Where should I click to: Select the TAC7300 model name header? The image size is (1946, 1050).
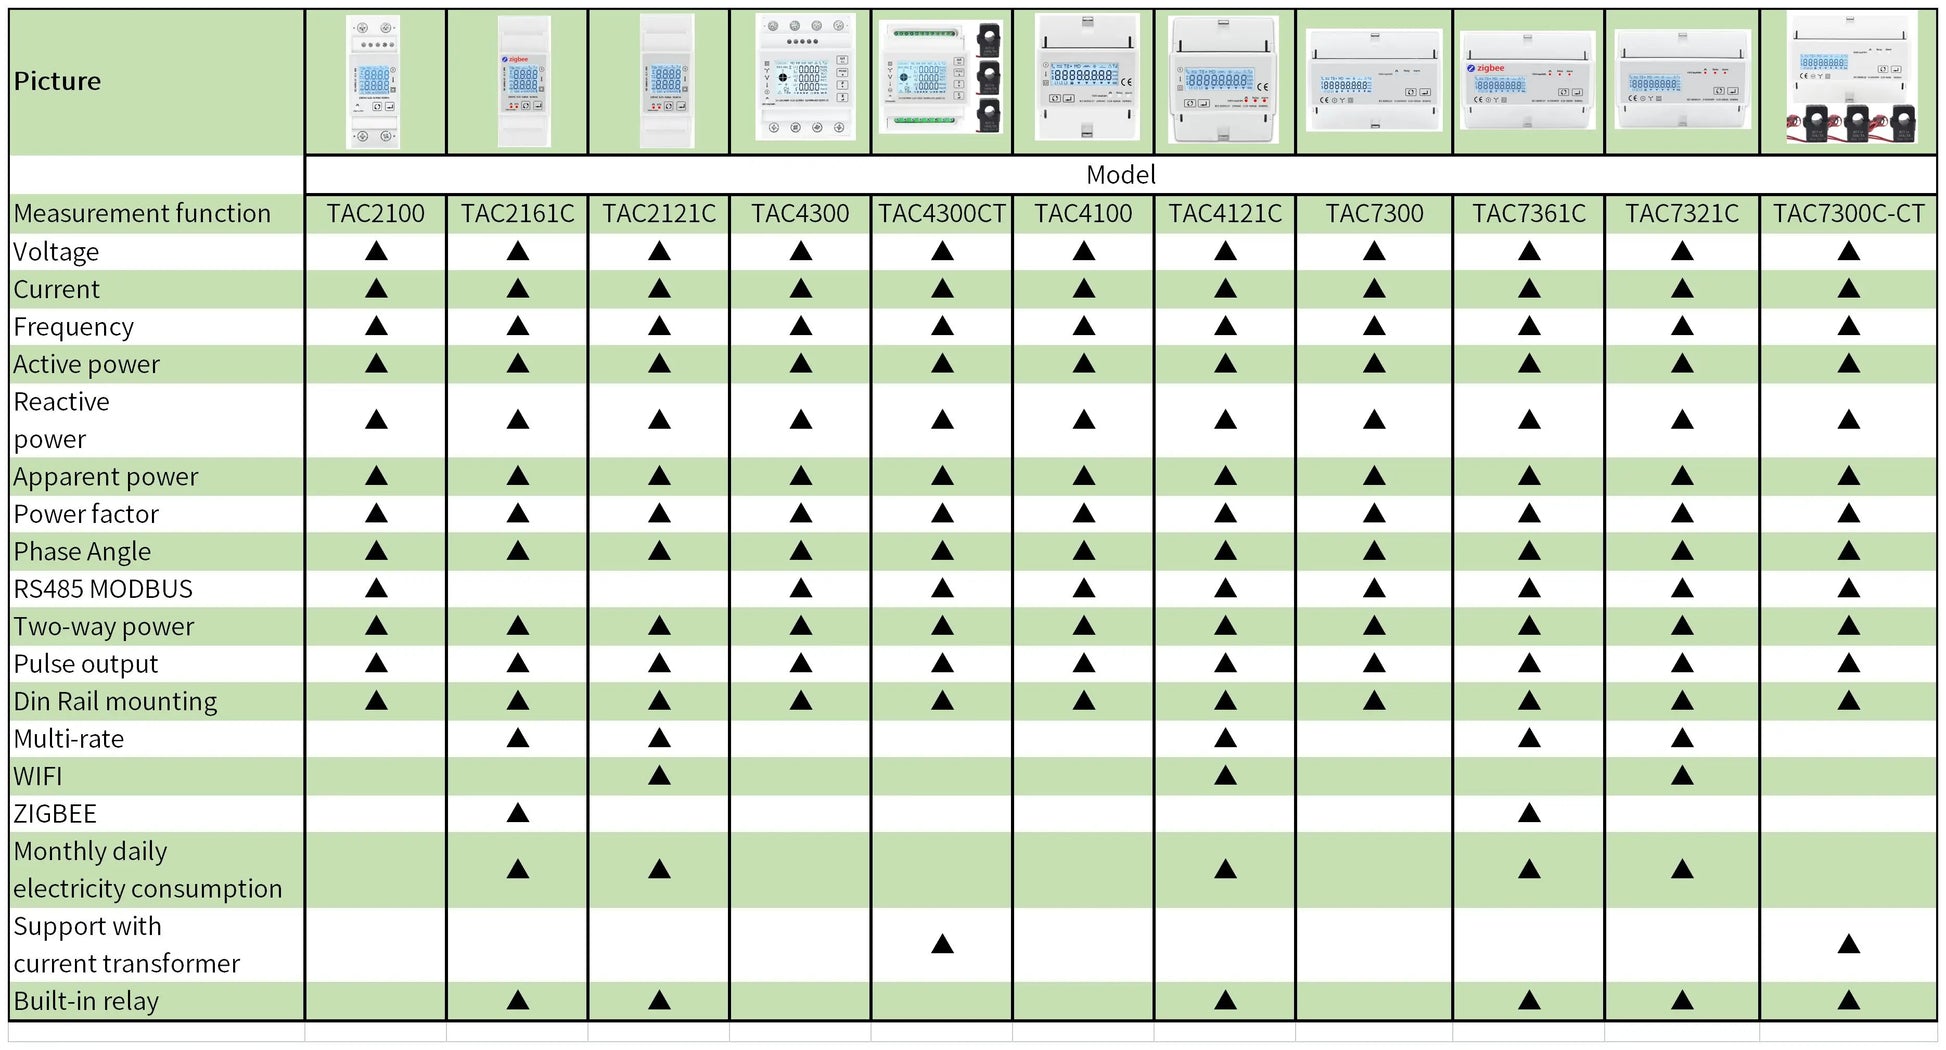(x=1374, y=213)
